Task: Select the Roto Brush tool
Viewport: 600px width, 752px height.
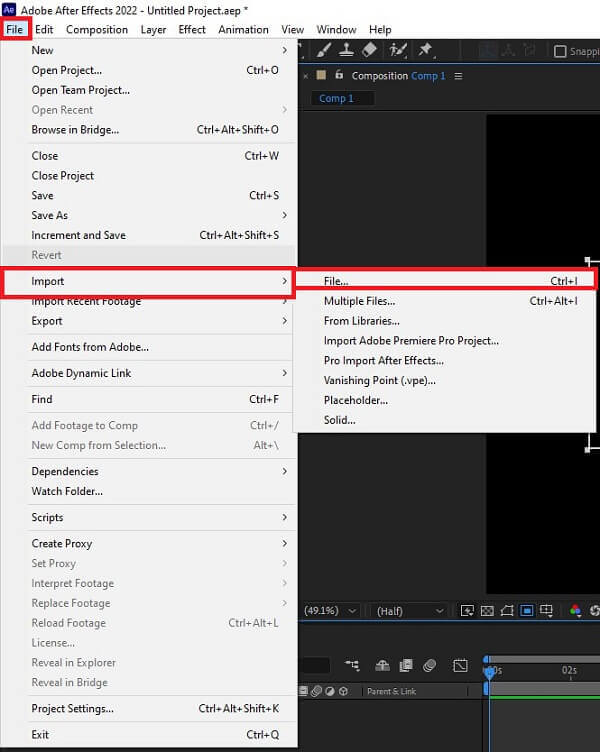Action: [398, 49]
